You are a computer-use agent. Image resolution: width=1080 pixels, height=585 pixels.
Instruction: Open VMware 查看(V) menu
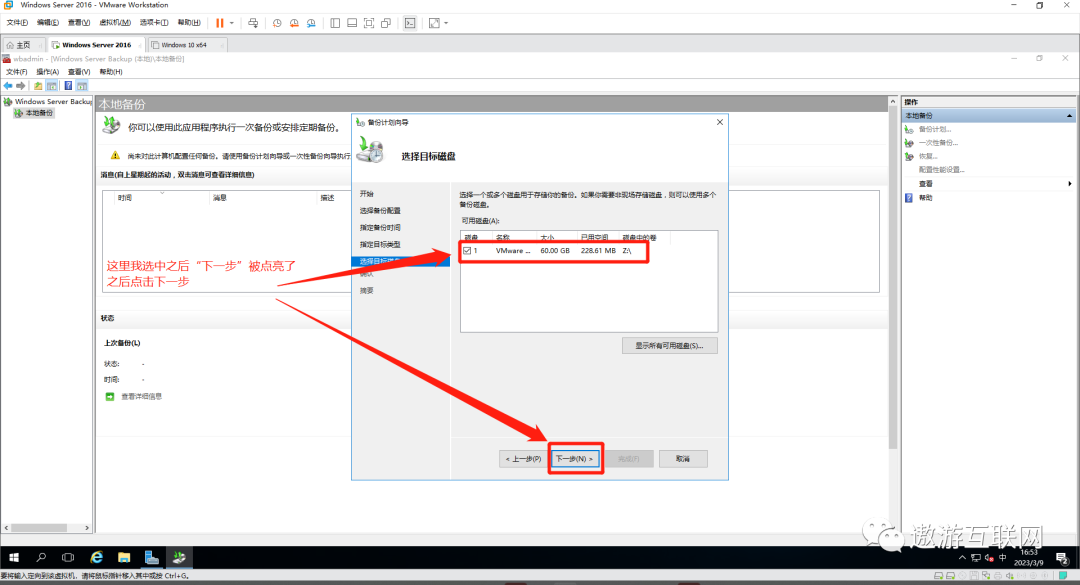[x=79, y=23]
